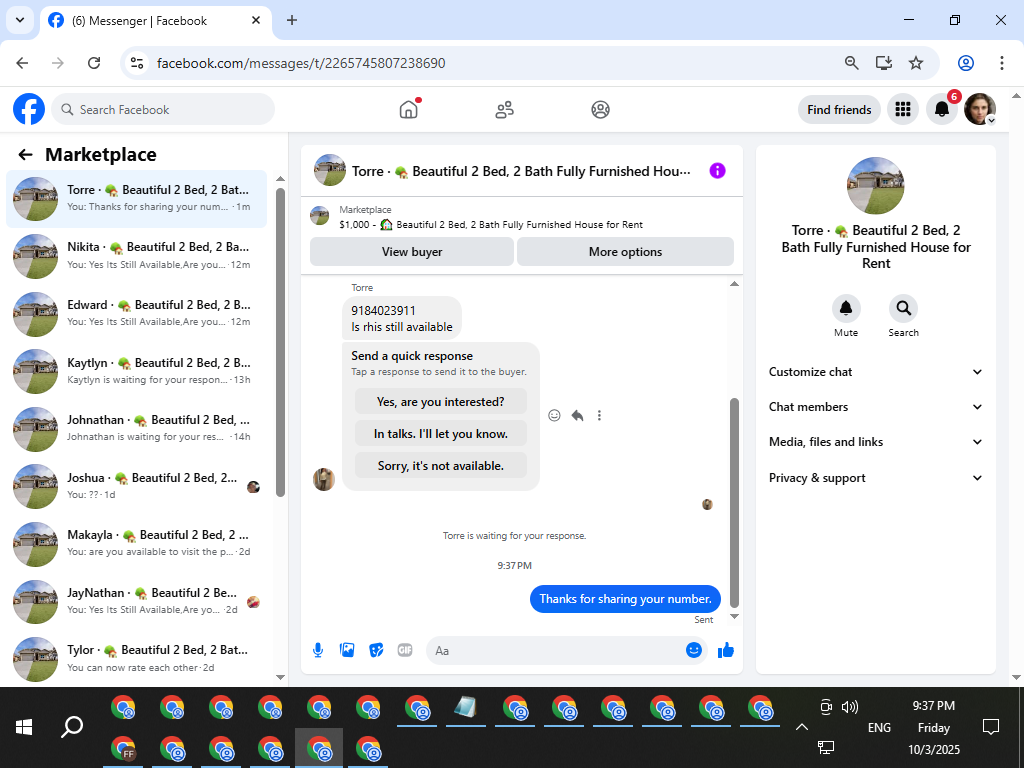Open Kaytlyn conversation in chat list

136,371
